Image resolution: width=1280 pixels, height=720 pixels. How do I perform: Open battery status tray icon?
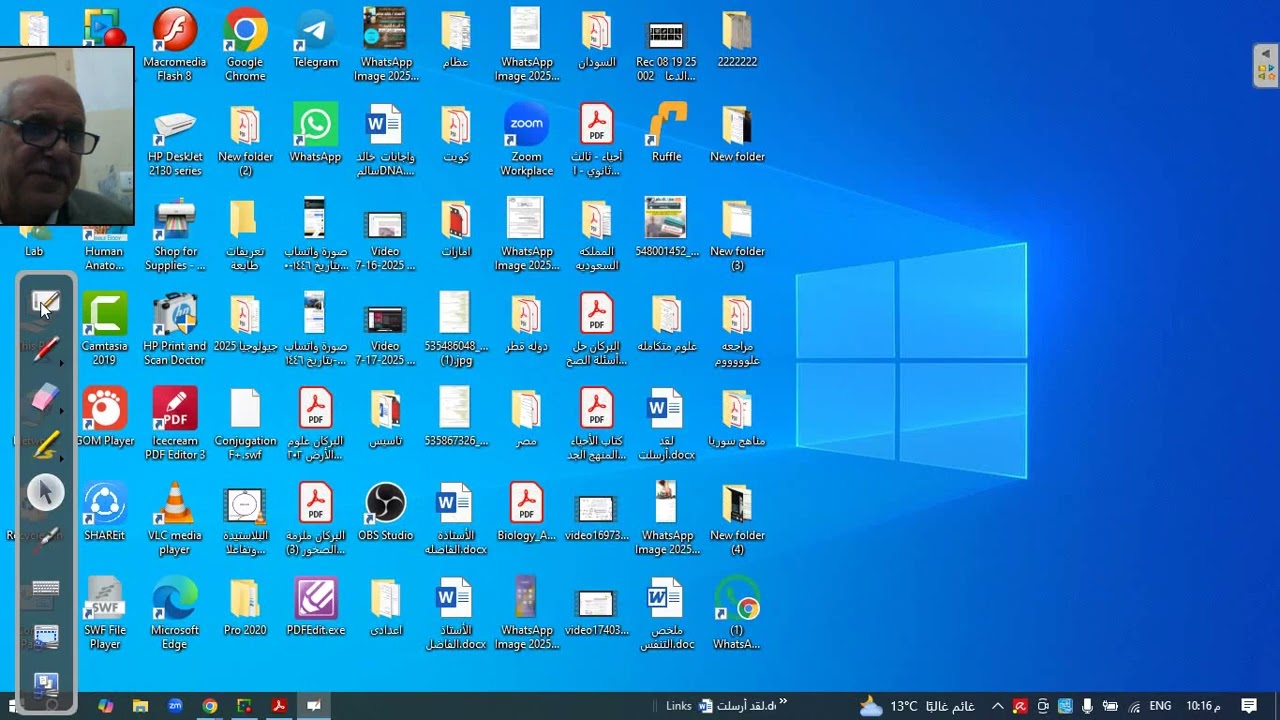point(1110,706)
